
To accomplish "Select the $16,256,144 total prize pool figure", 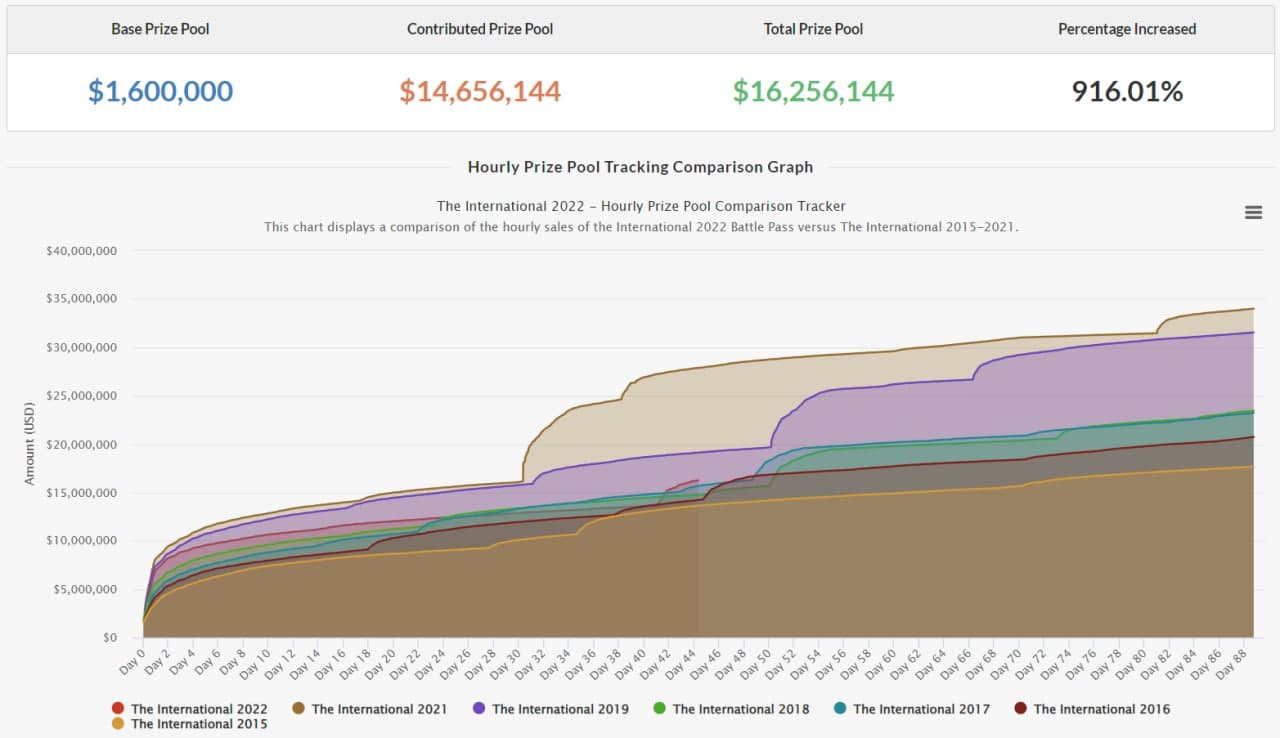I will 813,92.
